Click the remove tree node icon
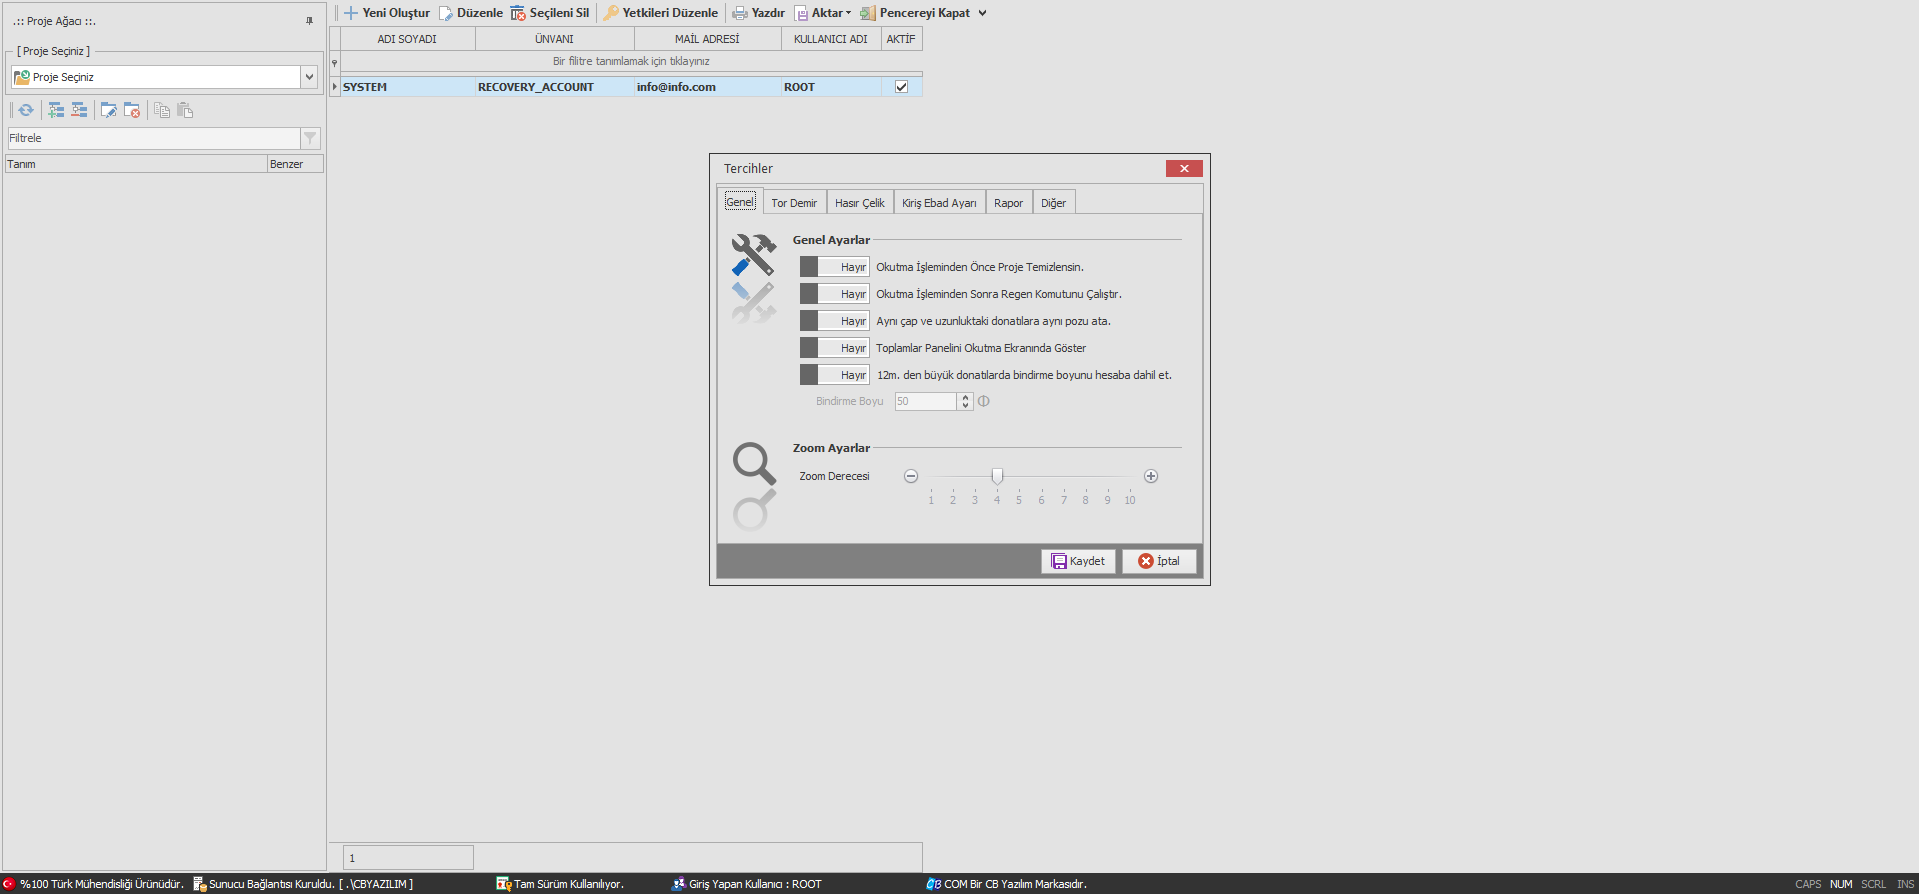This screenshot has width=1919, height=894. 79,110
